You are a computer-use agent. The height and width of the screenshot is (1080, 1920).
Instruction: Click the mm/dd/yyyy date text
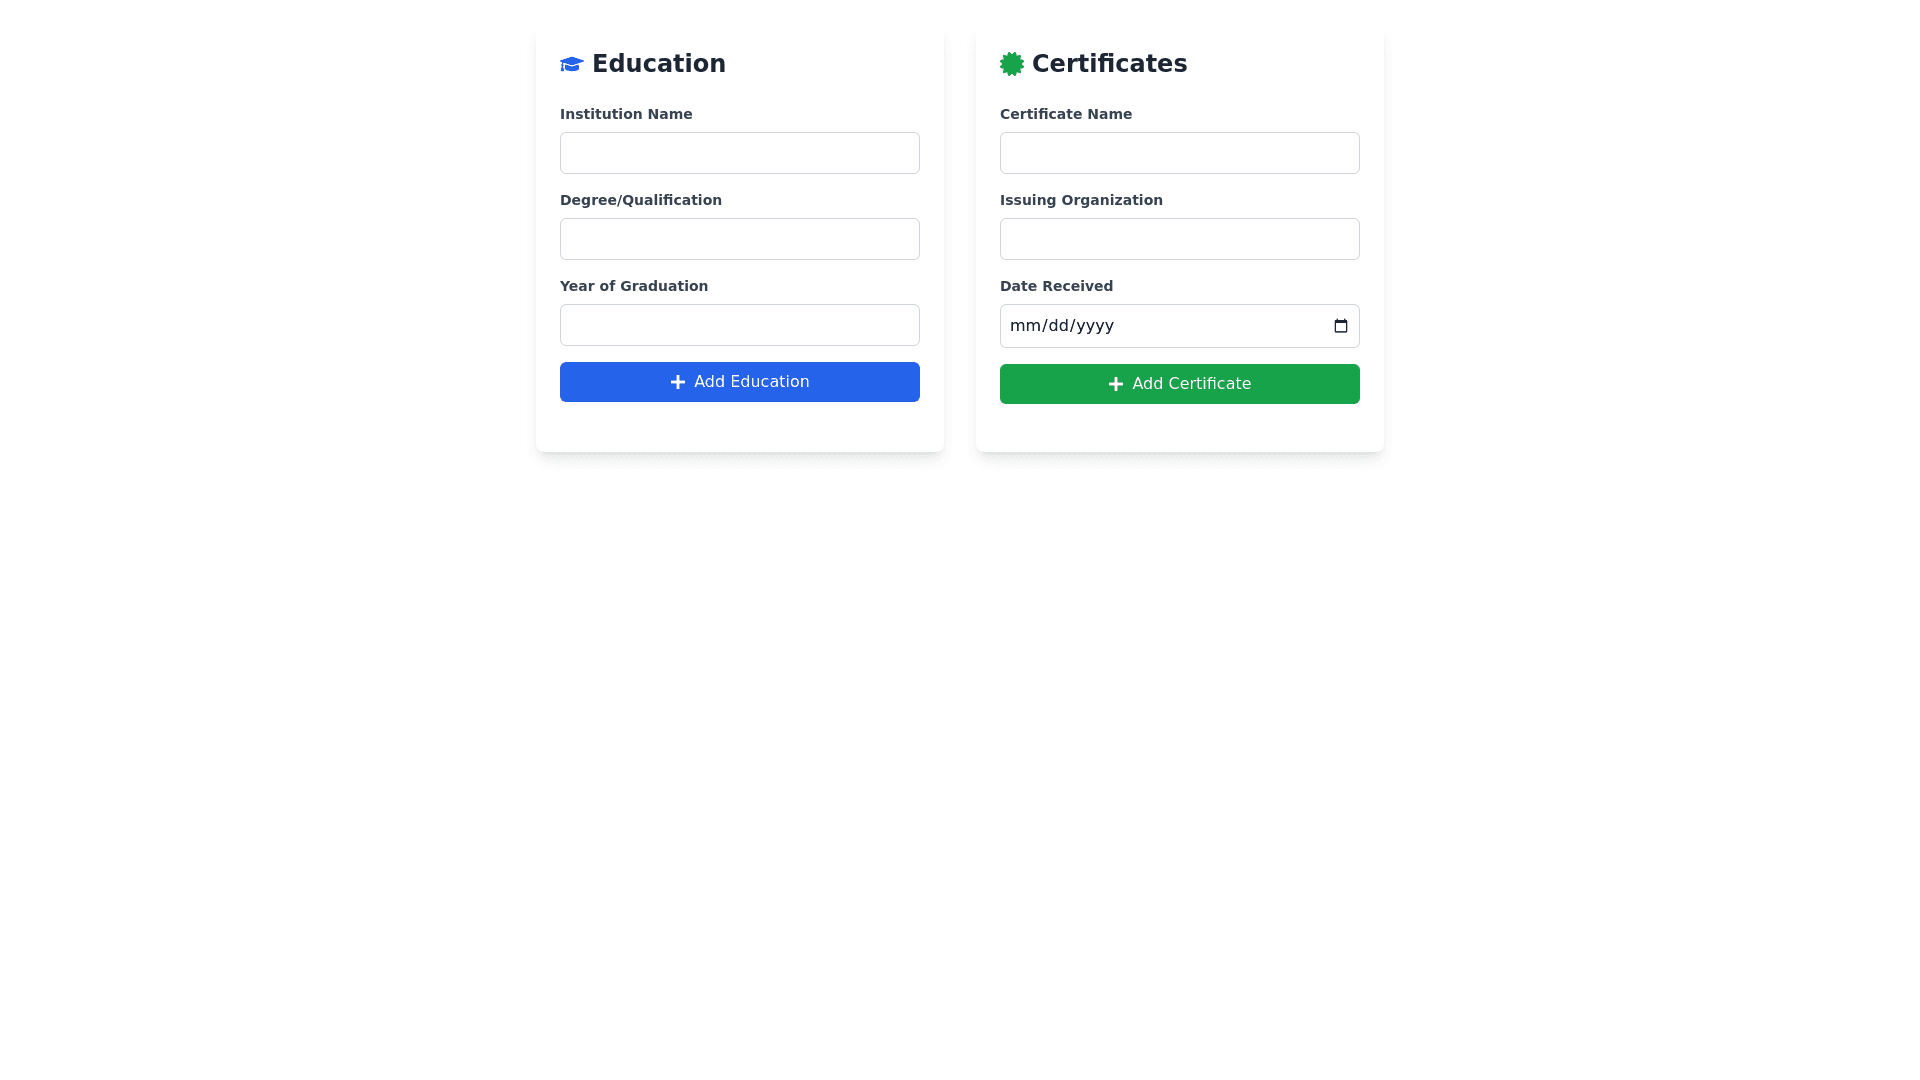pos(1061,326)
